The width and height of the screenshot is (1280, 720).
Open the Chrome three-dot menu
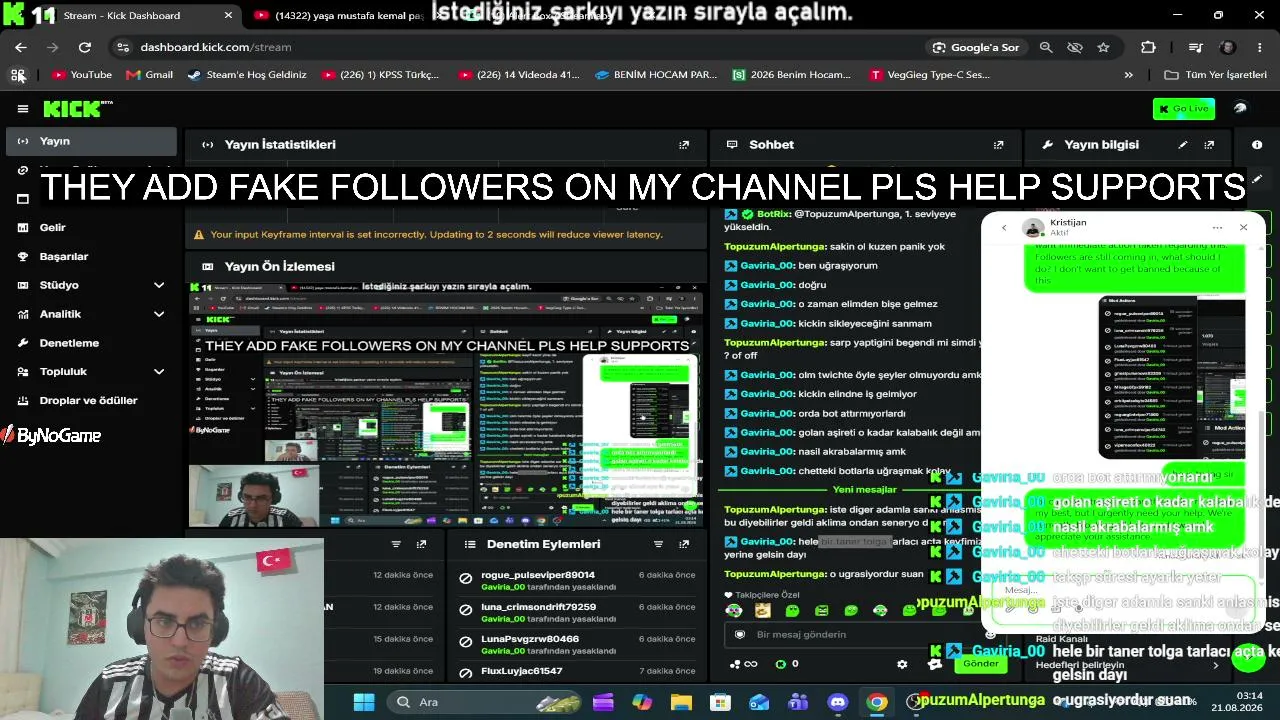pos(1260,47)
